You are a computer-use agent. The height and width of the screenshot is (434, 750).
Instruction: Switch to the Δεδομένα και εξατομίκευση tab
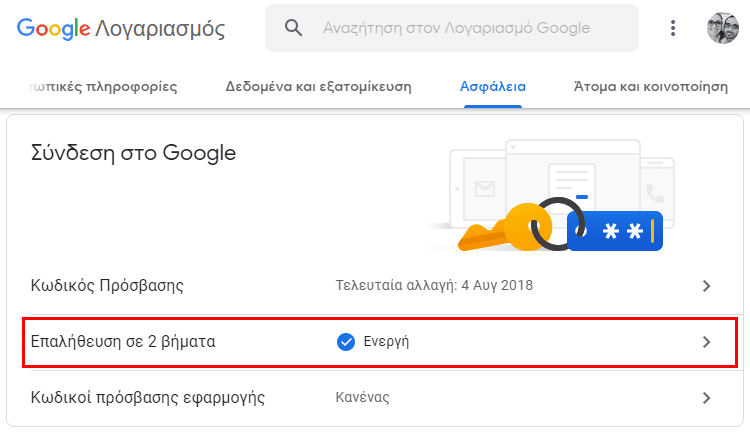[x=319, y=87]
